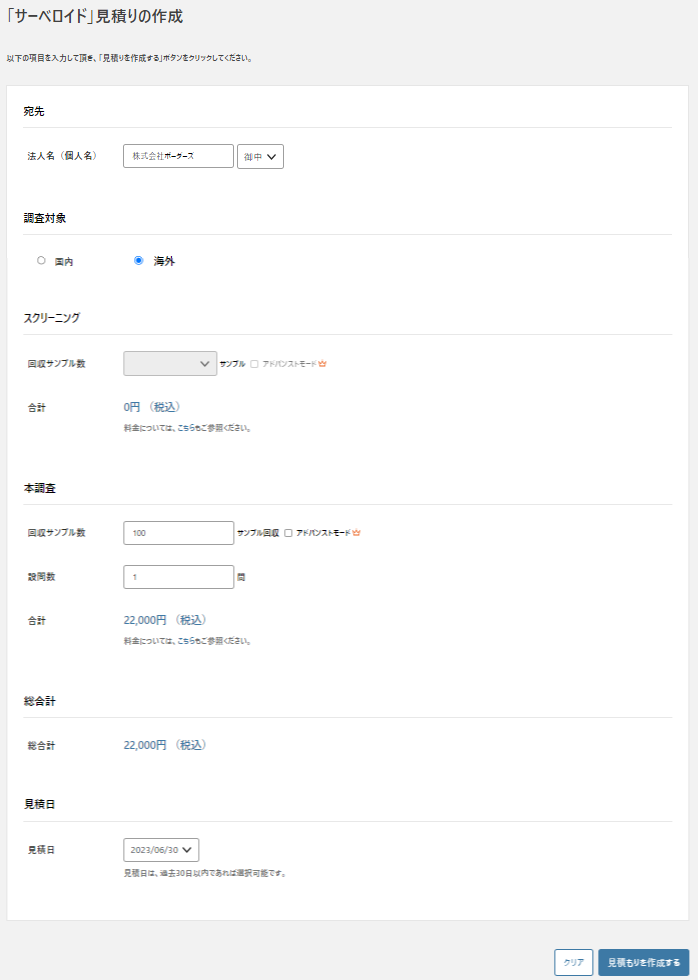The image size is (698, 980).
Task: Open the 見積日 date dropdown 2023/06/30
Action: coord(161,850)
